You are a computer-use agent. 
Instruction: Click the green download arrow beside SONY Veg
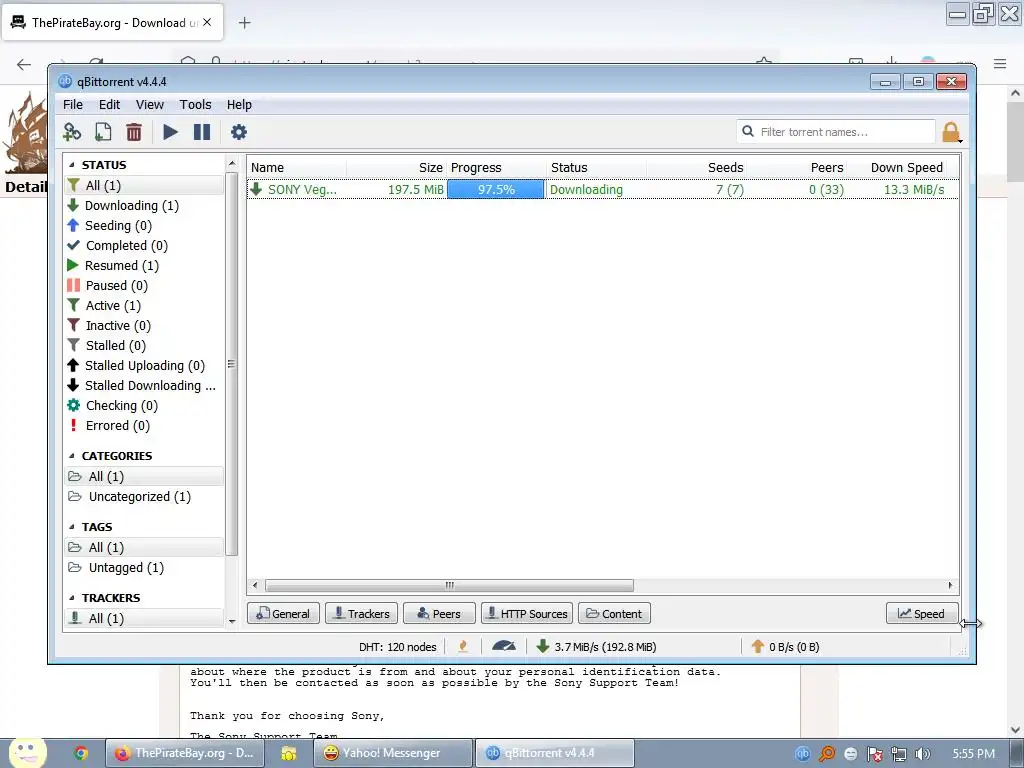point(257,189)
